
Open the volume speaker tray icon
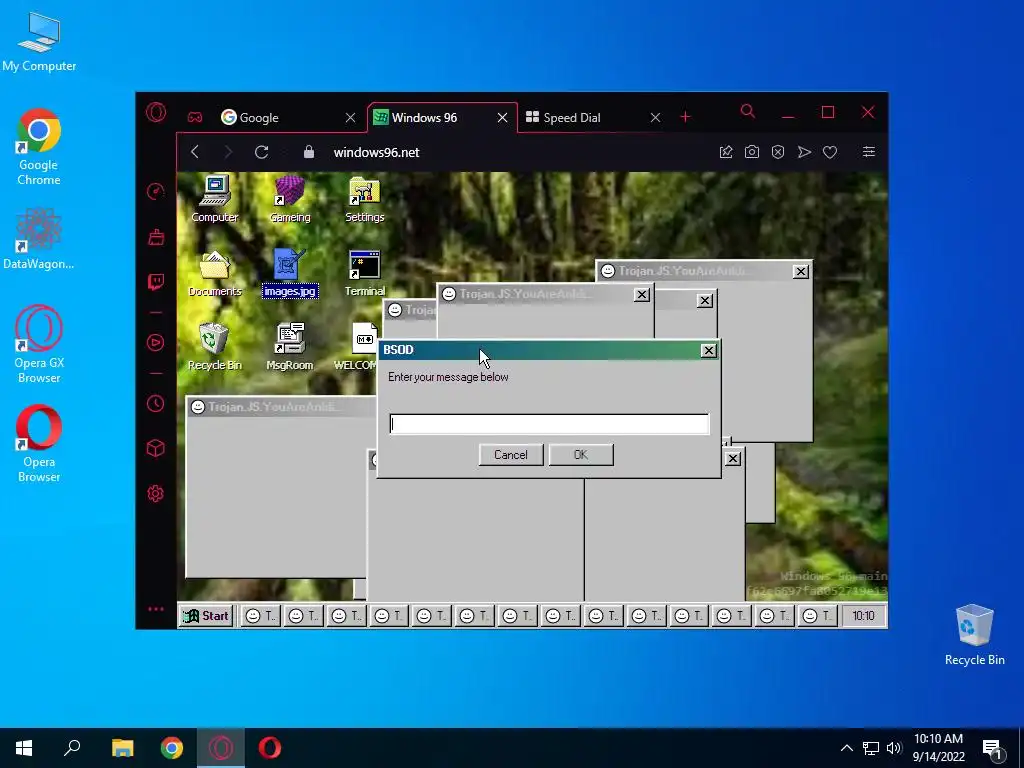point(894,748)
